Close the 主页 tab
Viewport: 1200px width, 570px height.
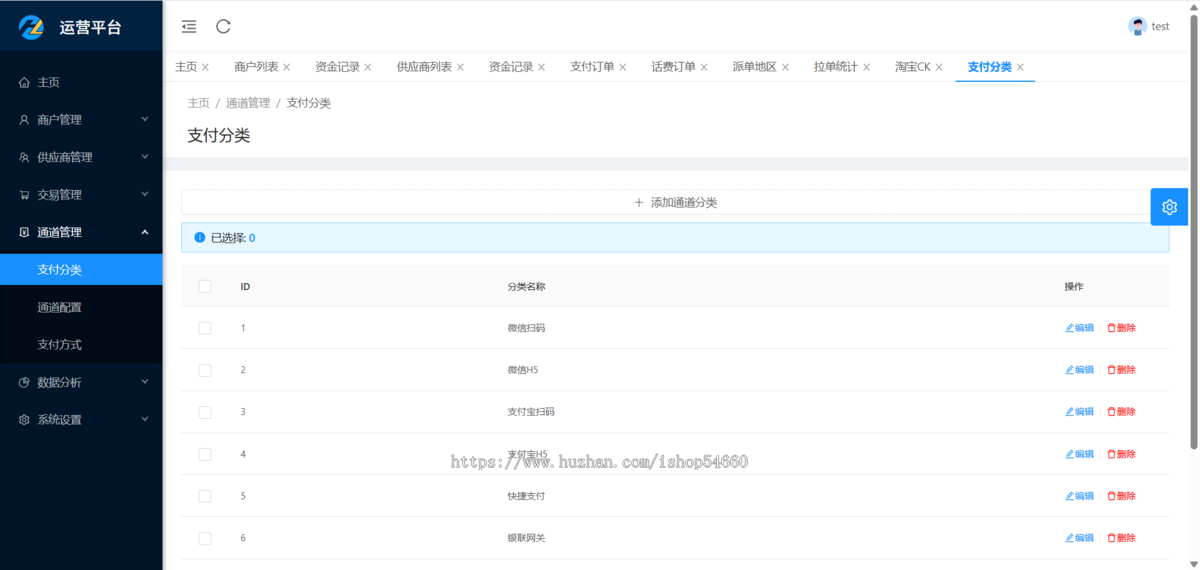coord(205,67)
